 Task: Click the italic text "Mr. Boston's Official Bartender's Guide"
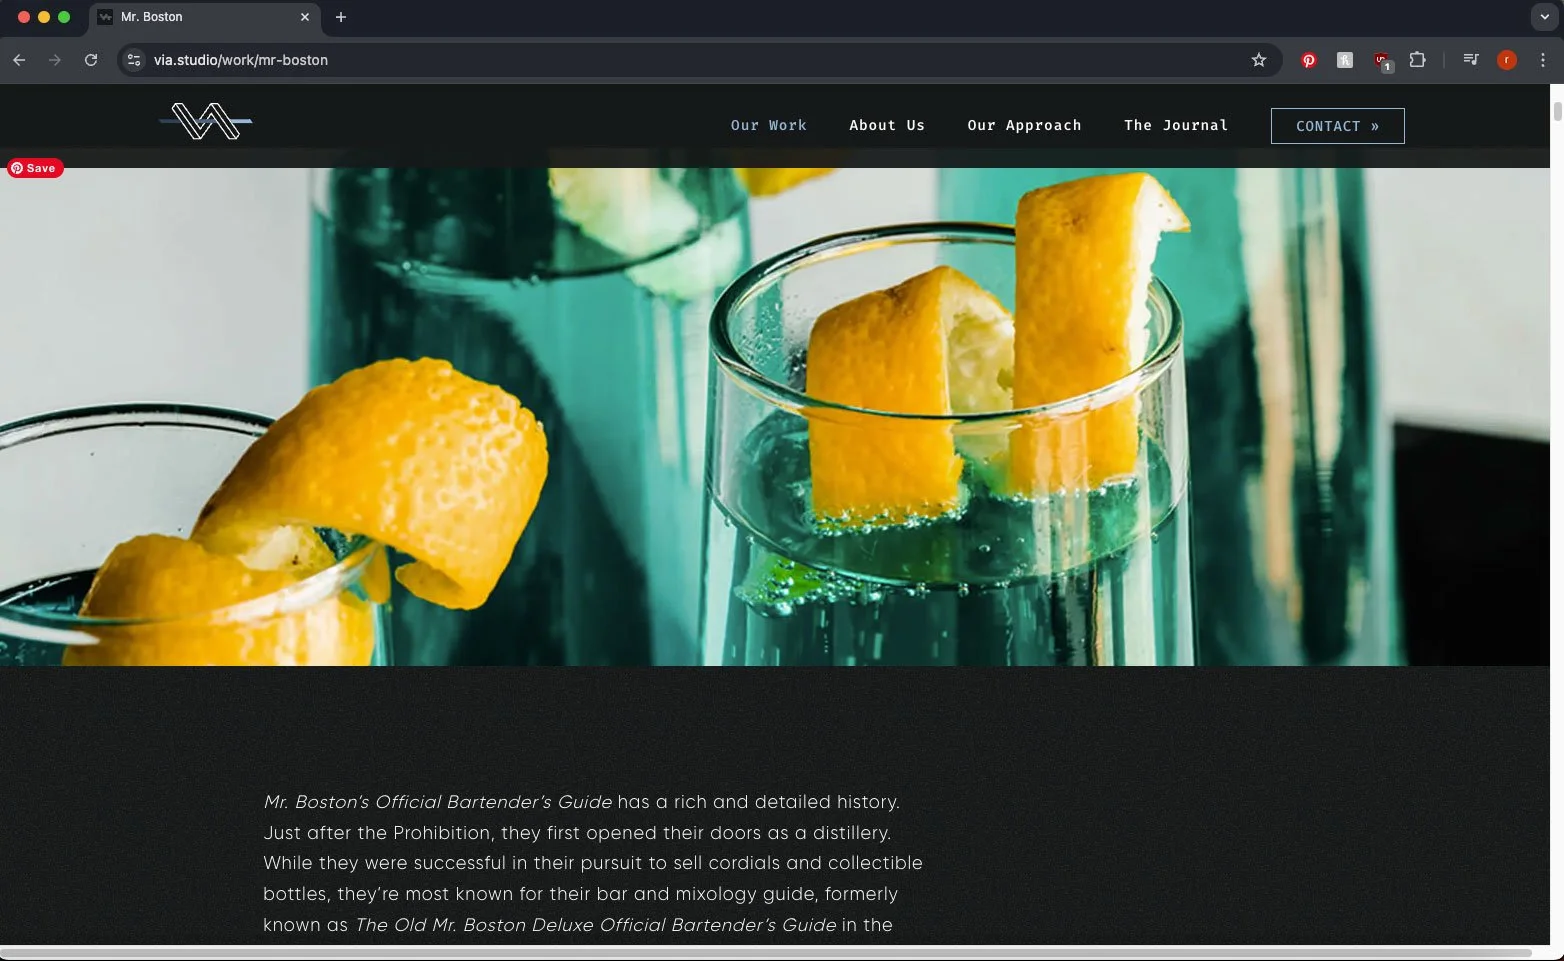[x=437, y=802]
